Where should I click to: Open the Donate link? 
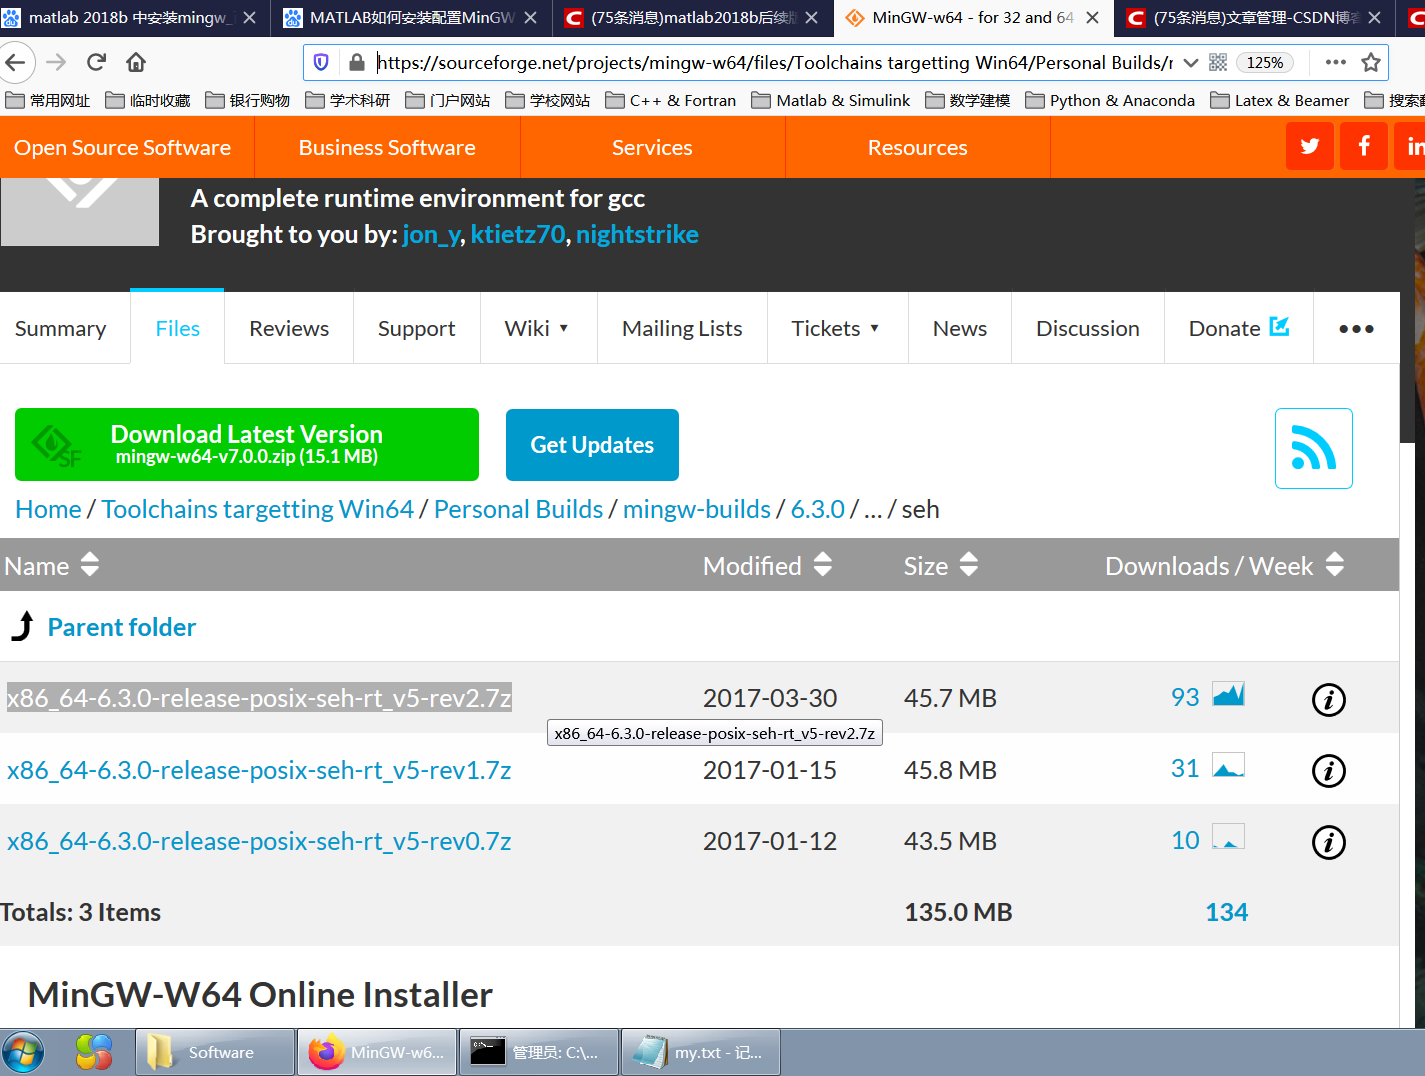coord(1239,328)
